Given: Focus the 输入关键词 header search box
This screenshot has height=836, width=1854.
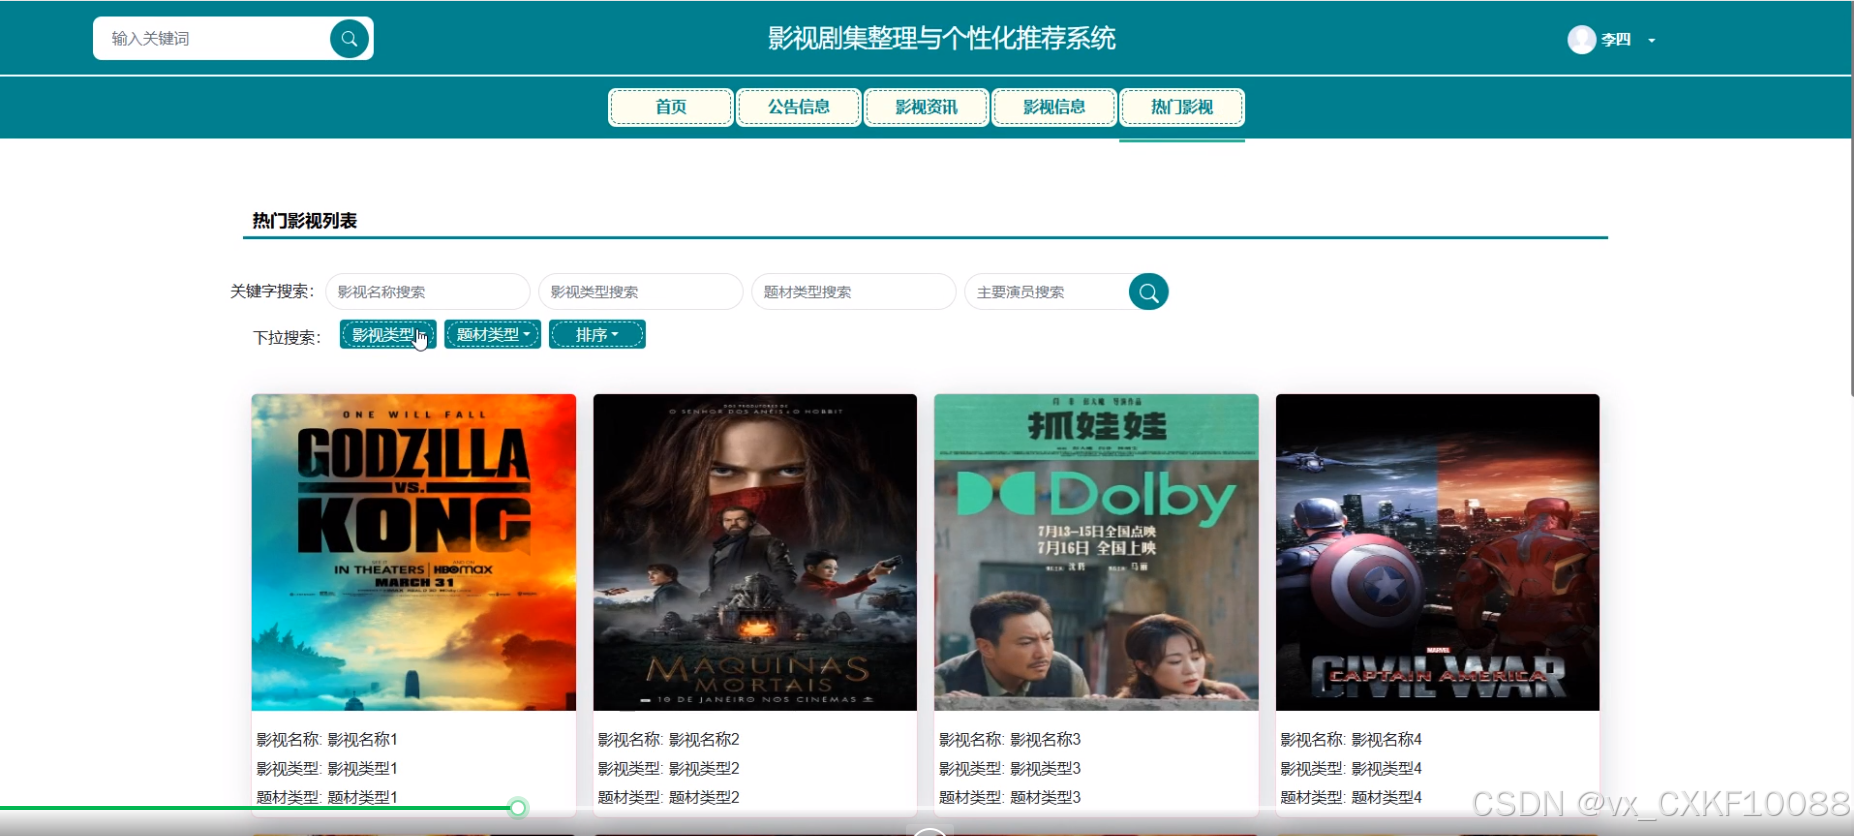Looking at the screenshot, I should [212, 39].
